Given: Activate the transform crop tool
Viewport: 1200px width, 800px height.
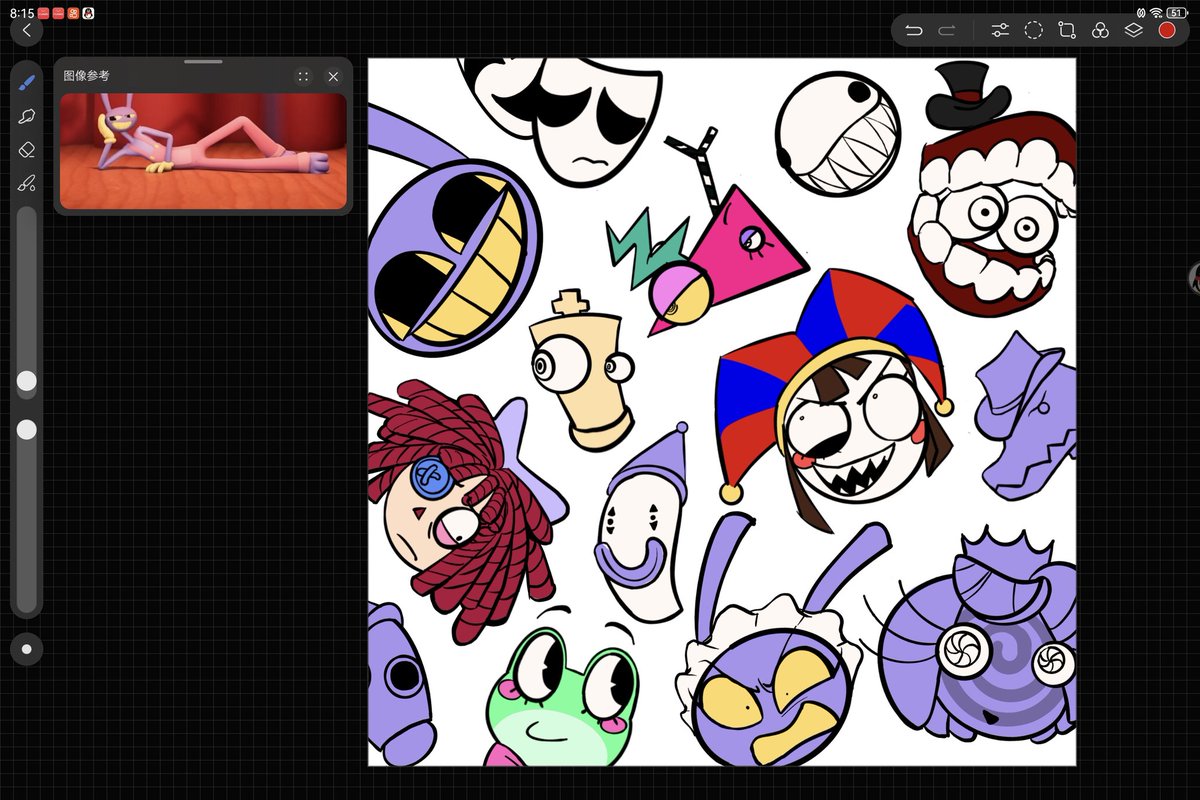Looking at the screenshot, I should tap(1067, 30).
